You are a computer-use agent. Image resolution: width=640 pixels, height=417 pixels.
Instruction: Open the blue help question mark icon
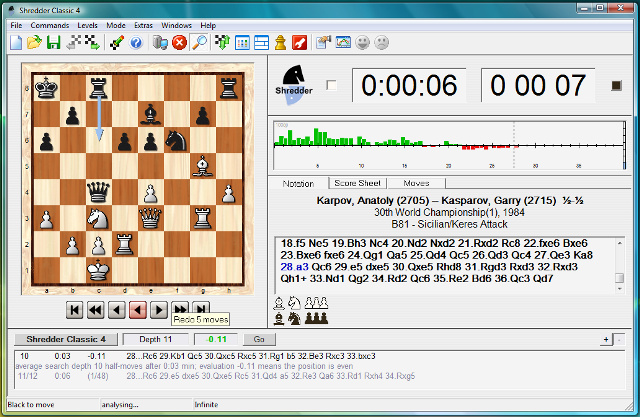coord(136,42)
